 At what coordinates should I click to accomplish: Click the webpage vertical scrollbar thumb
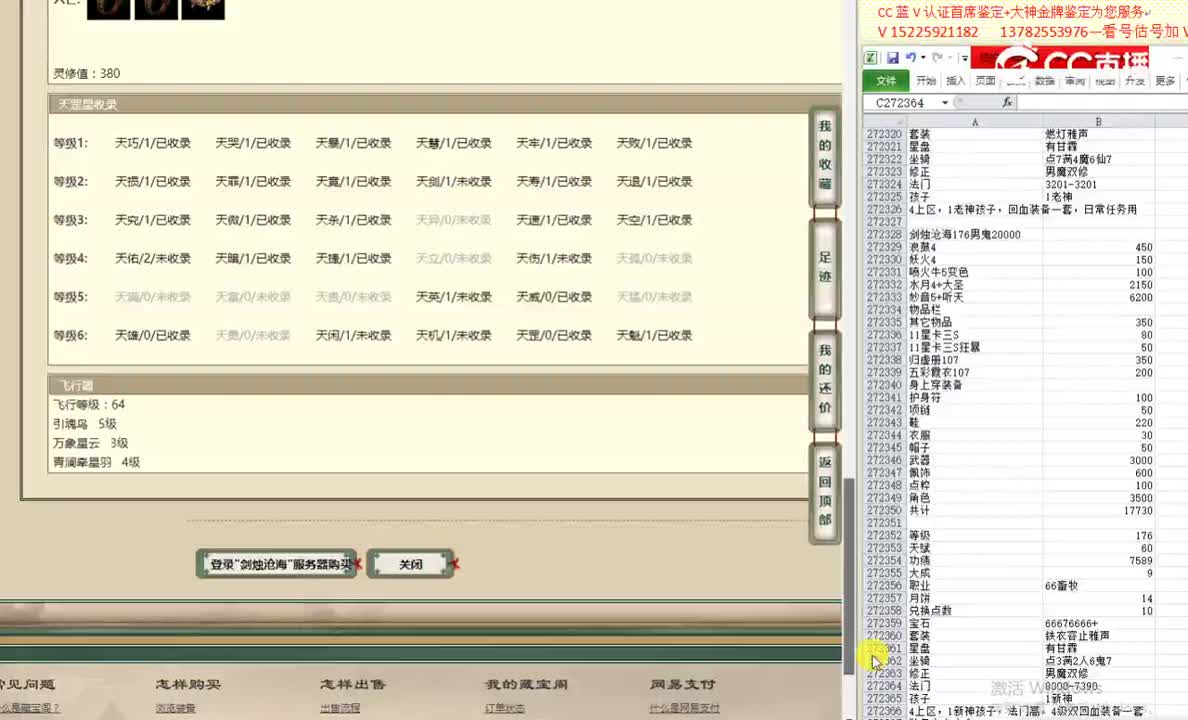(x=849, y=576)
